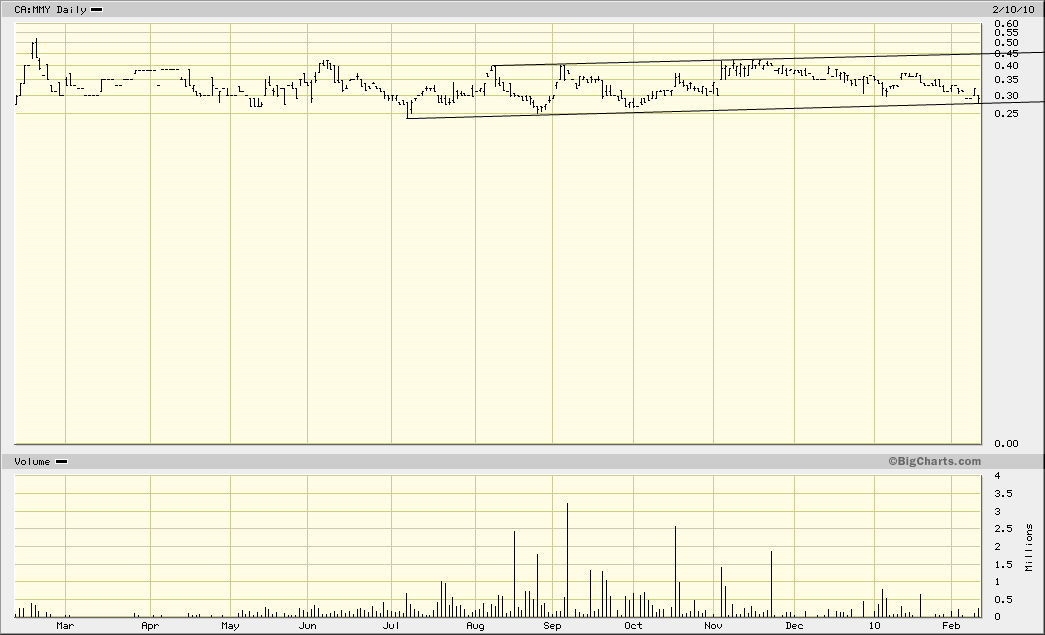This screenshot has width=1045, height=635.
Task: Click the Millions axis caption
Action: (x=1032, y=545)
